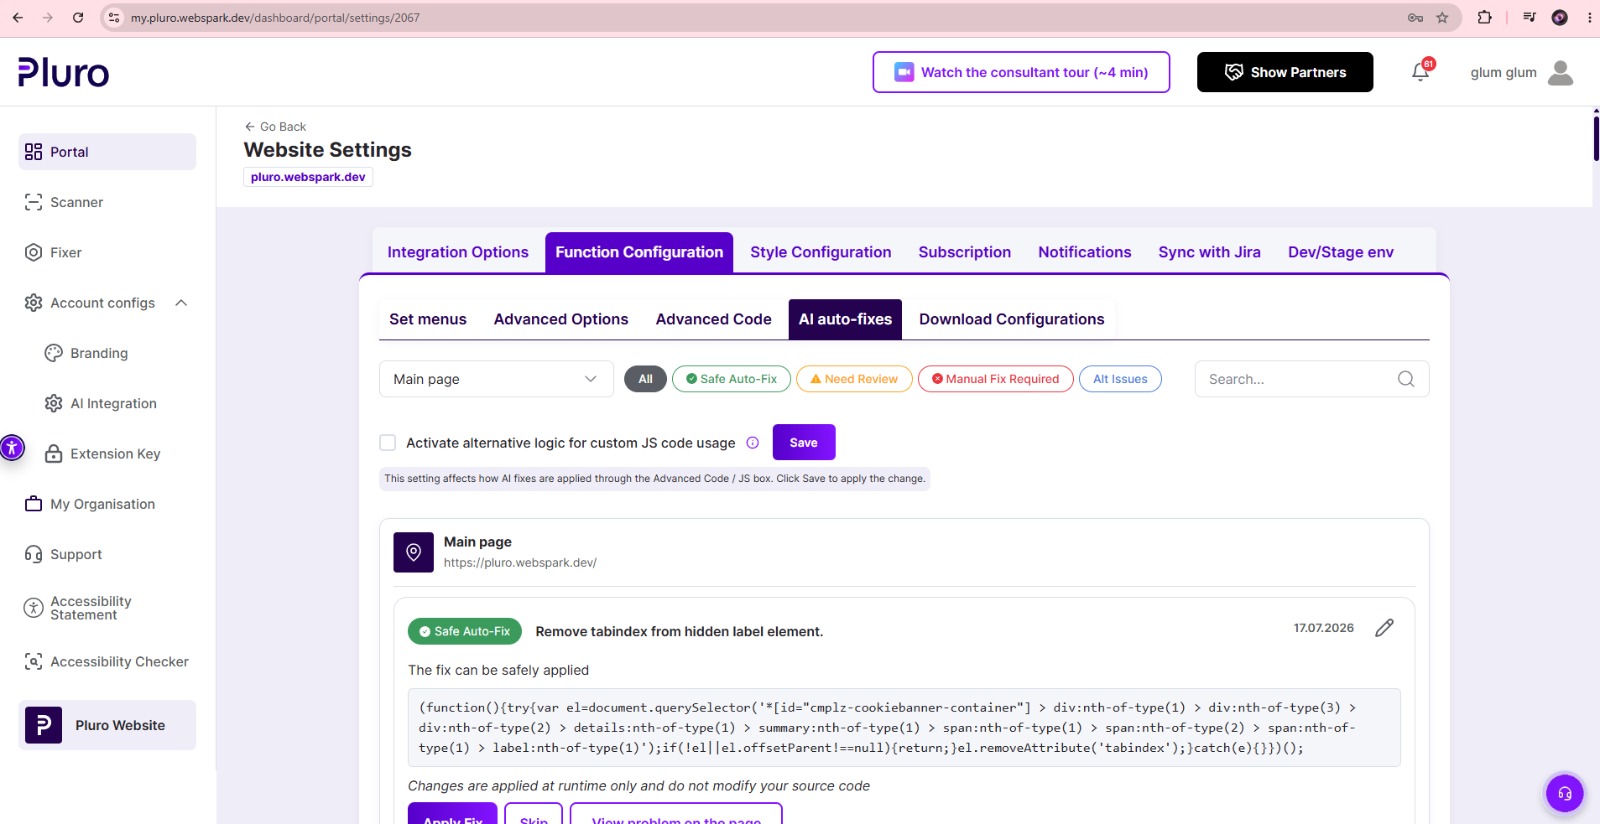Open Advanced Options sub-tab

click(561, 319)
